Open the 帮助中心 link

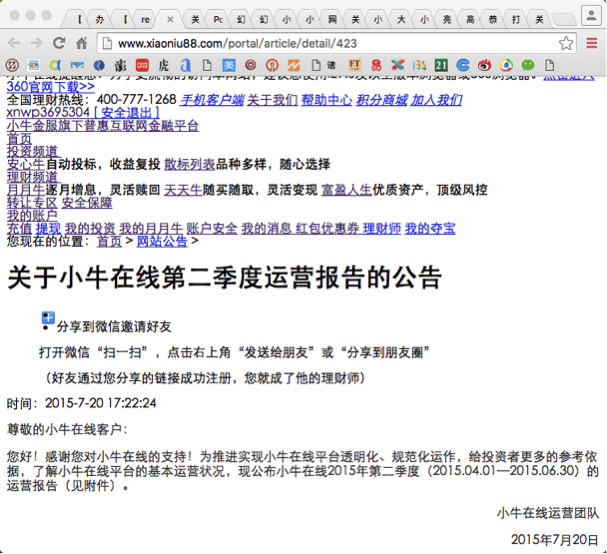(327, 100)
